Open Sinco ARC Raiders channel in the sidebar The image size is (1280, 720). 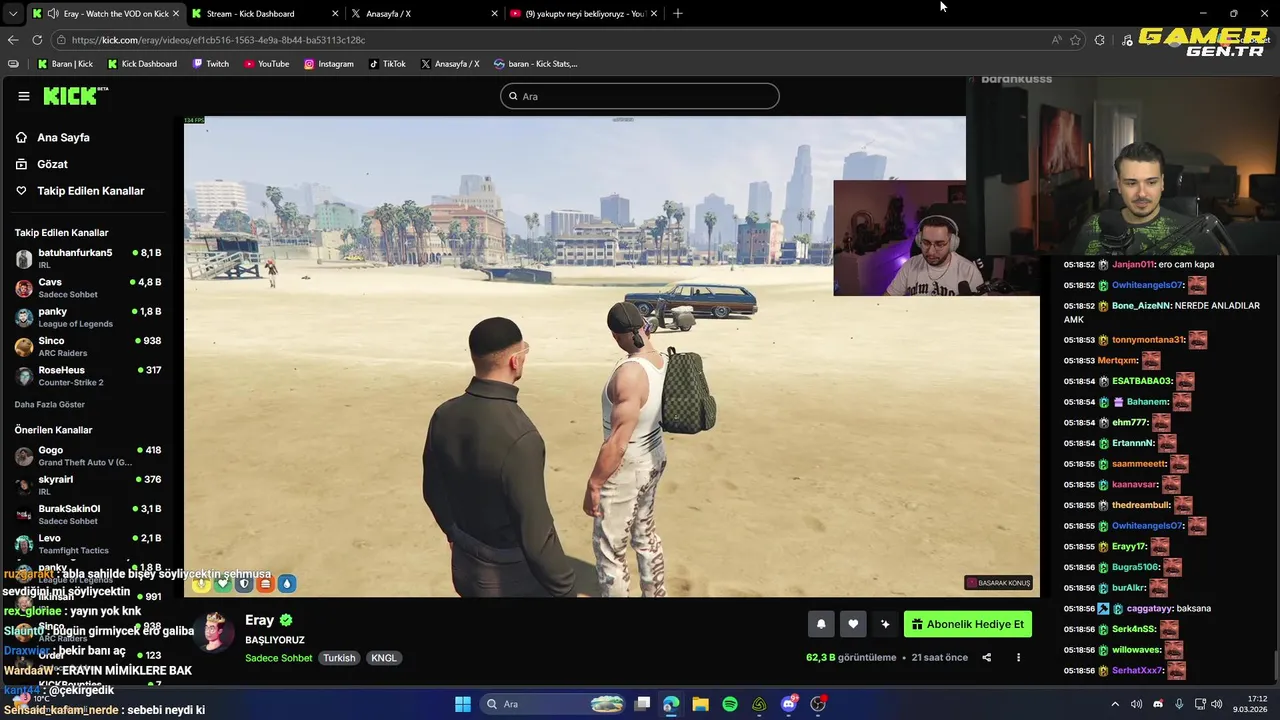(x=88, y=346)
